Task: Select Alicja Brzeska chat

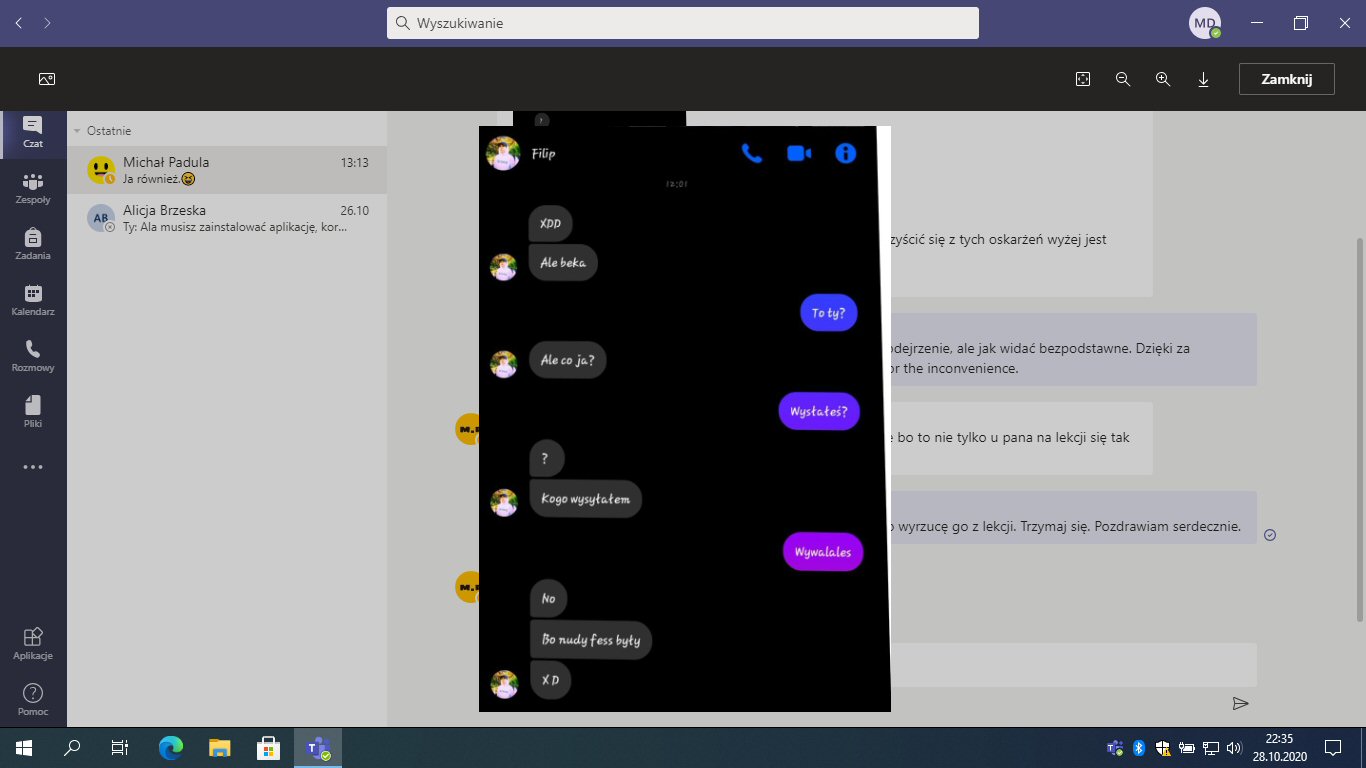Action: (x=226, y=218)
